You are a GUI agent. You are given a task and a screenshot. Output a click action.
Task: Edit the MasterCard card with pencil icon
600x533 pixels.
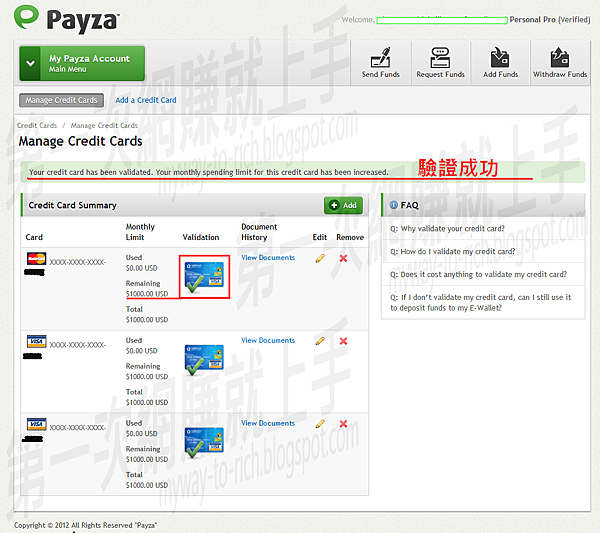[320, 258]
